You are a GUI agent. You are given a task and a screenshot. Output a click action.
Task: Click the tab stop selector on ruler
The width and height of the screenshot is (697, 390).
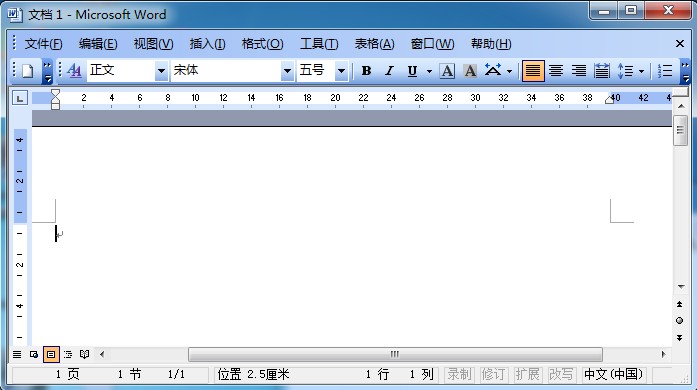(x=20, y=98)
